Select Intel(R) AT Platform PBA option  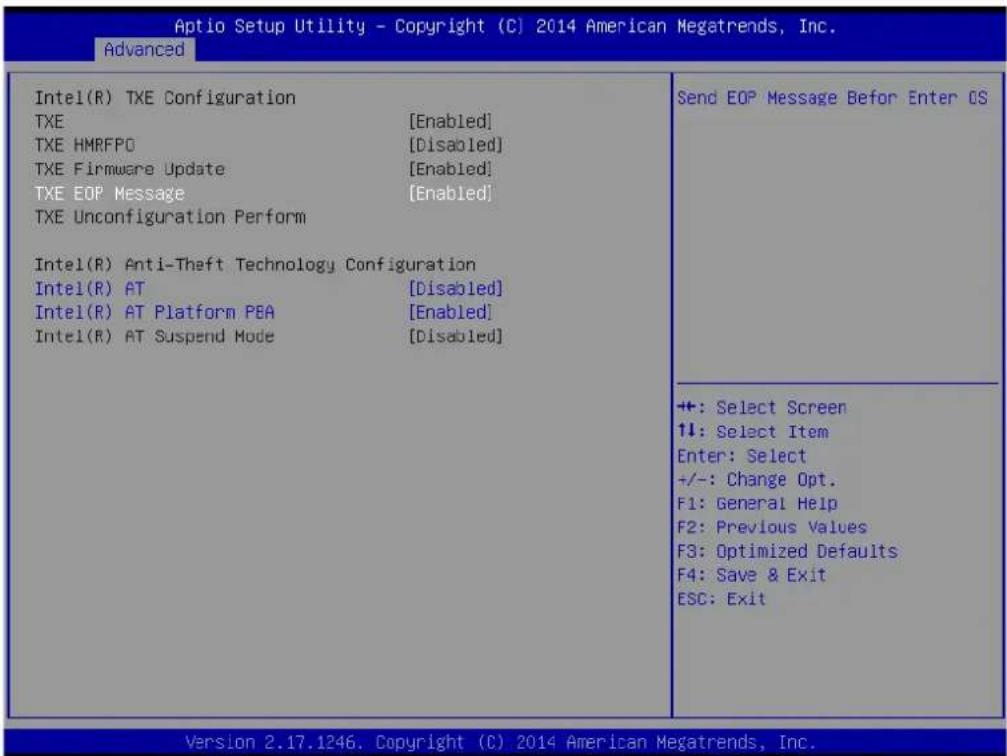tap(155, 313)
